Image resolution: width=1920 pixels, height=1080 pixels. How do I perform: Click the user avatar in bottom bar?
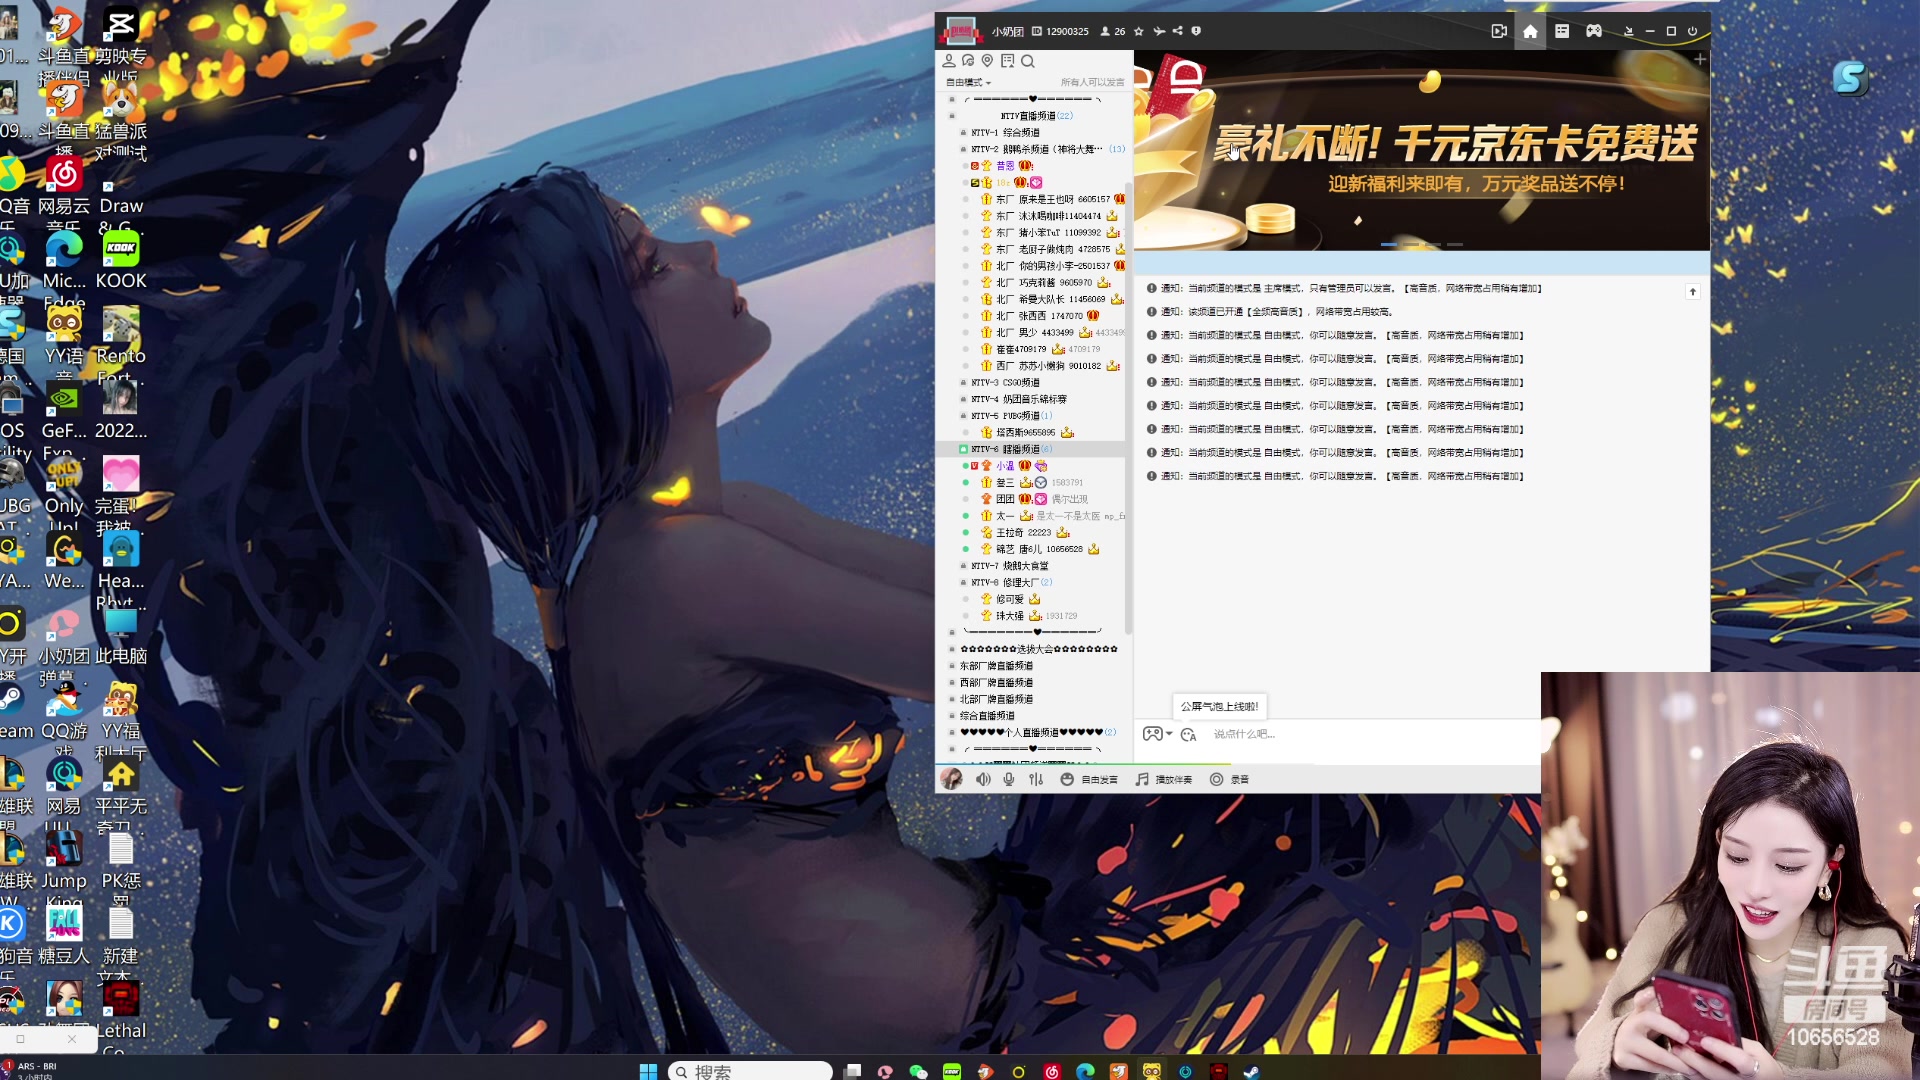(x=951, y=779)
